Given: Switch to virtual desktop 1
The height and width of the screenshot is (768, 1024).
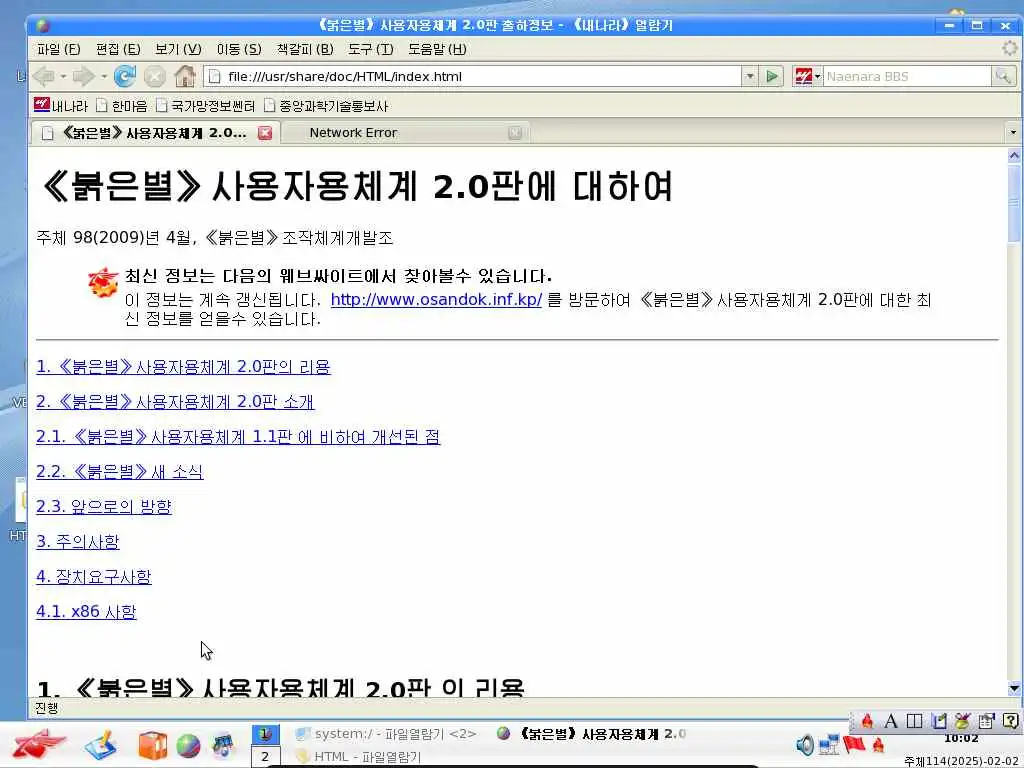Looking at the screenshot, I should (265, 734).
